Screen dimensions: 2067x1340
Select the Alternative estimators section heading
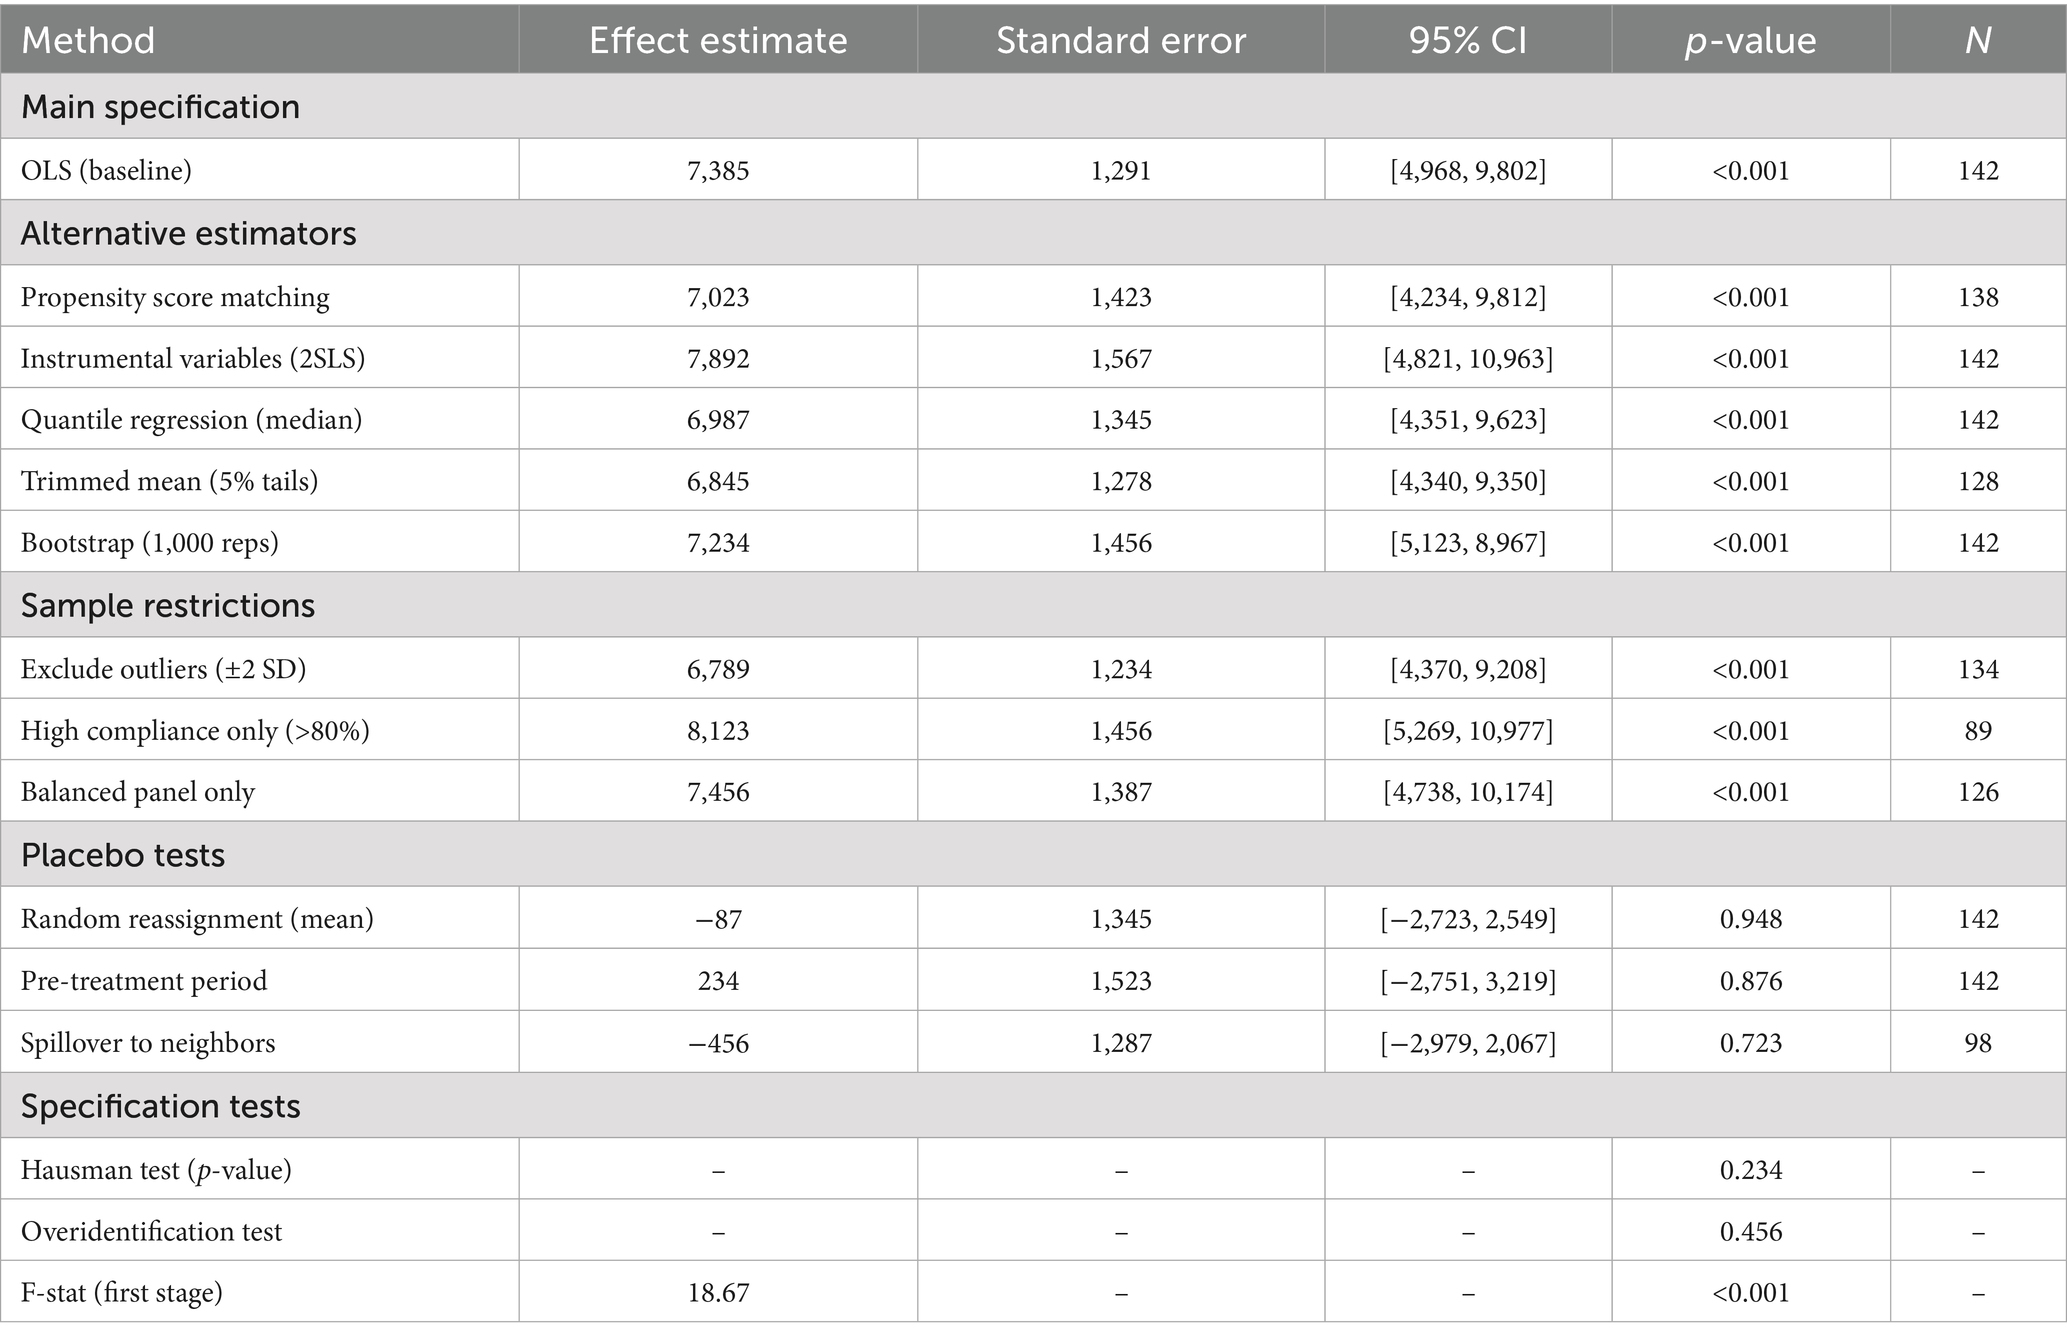188,233
